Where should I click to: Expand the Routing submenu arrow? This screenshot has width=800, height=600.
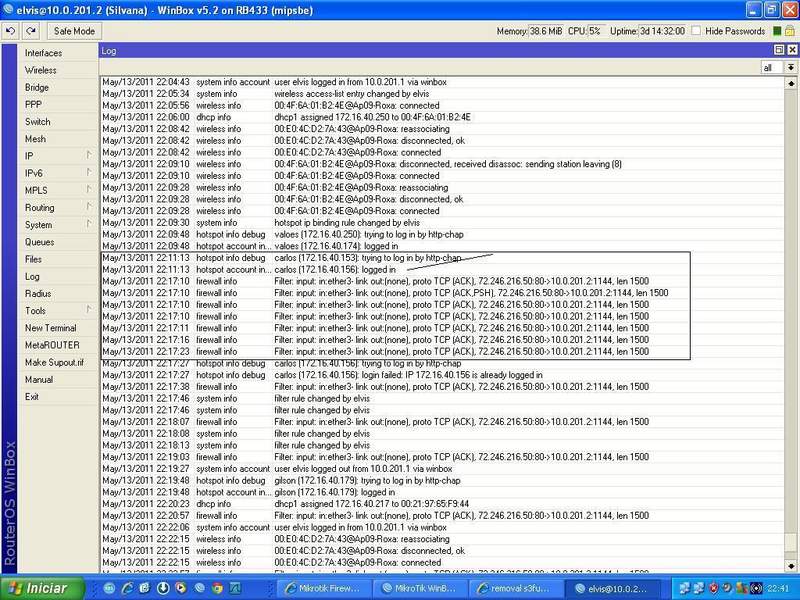89,207
